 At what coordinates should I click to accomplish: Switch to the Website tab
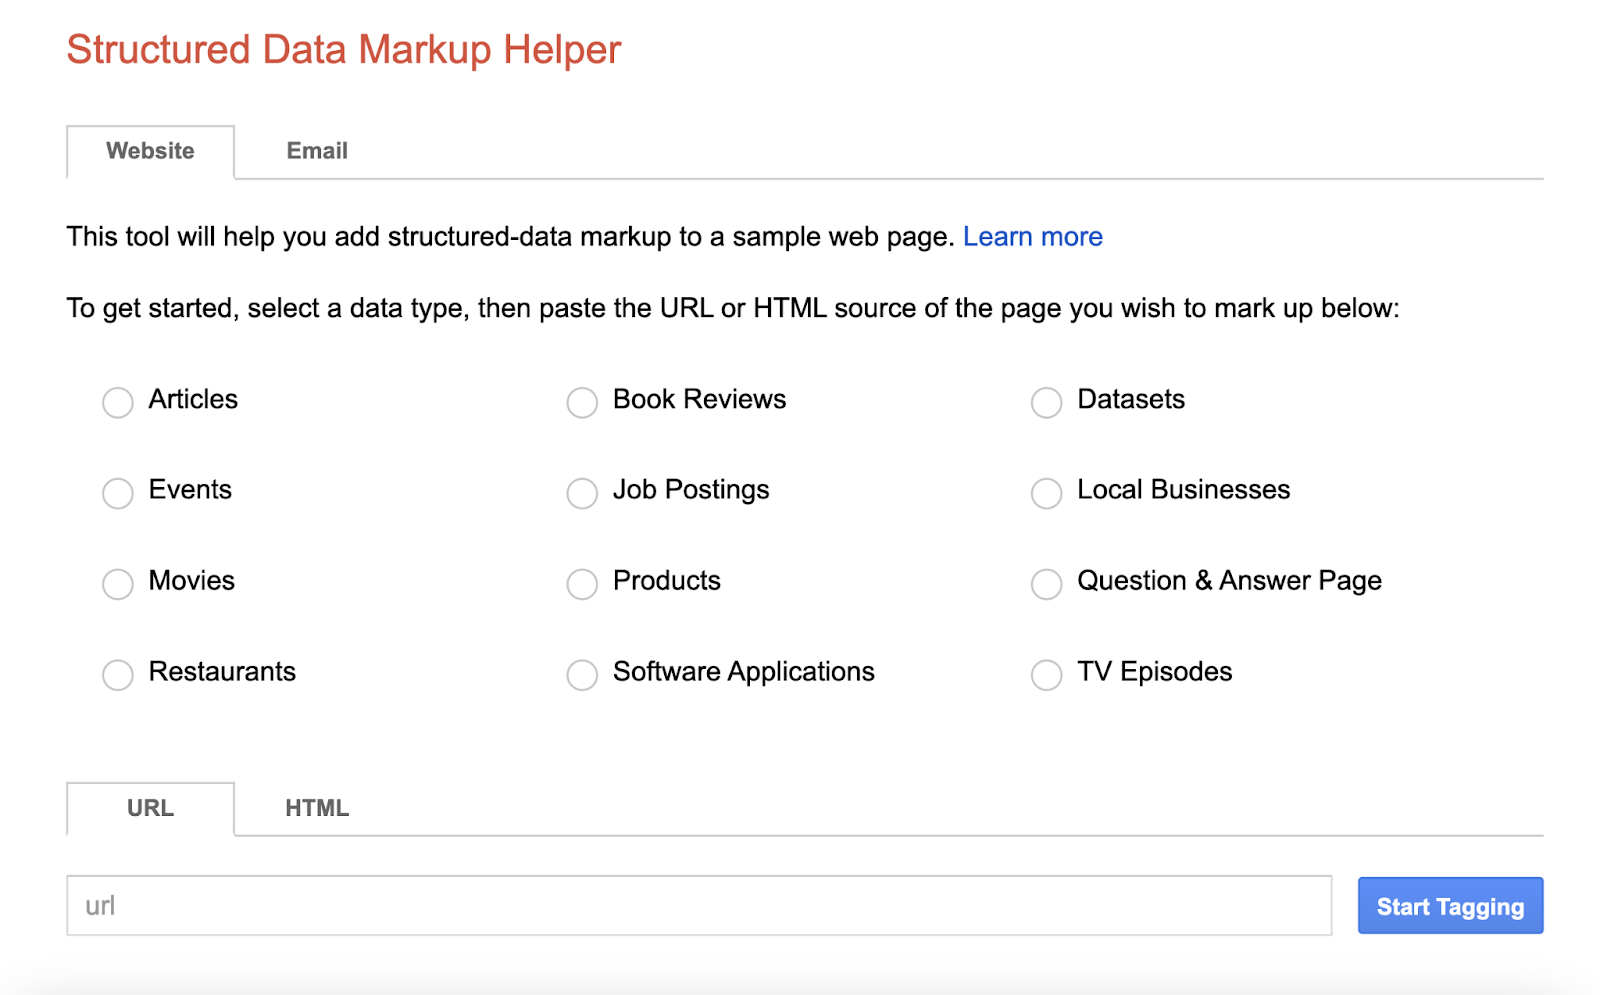click(149, 151)
